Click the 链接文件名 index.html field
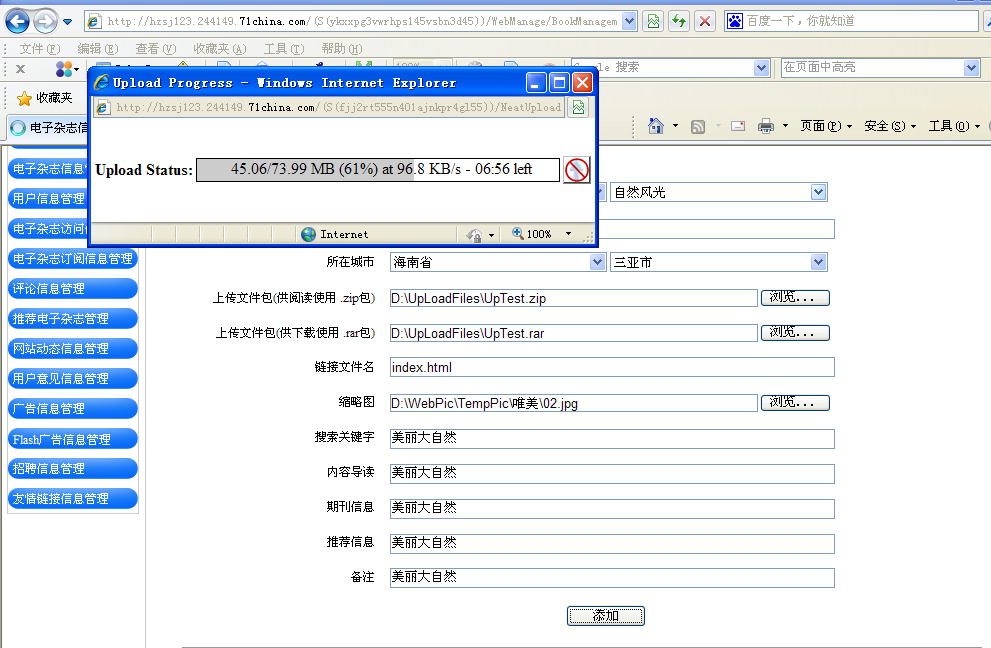The width and height of the screenshot is (991, 648). 612,367
